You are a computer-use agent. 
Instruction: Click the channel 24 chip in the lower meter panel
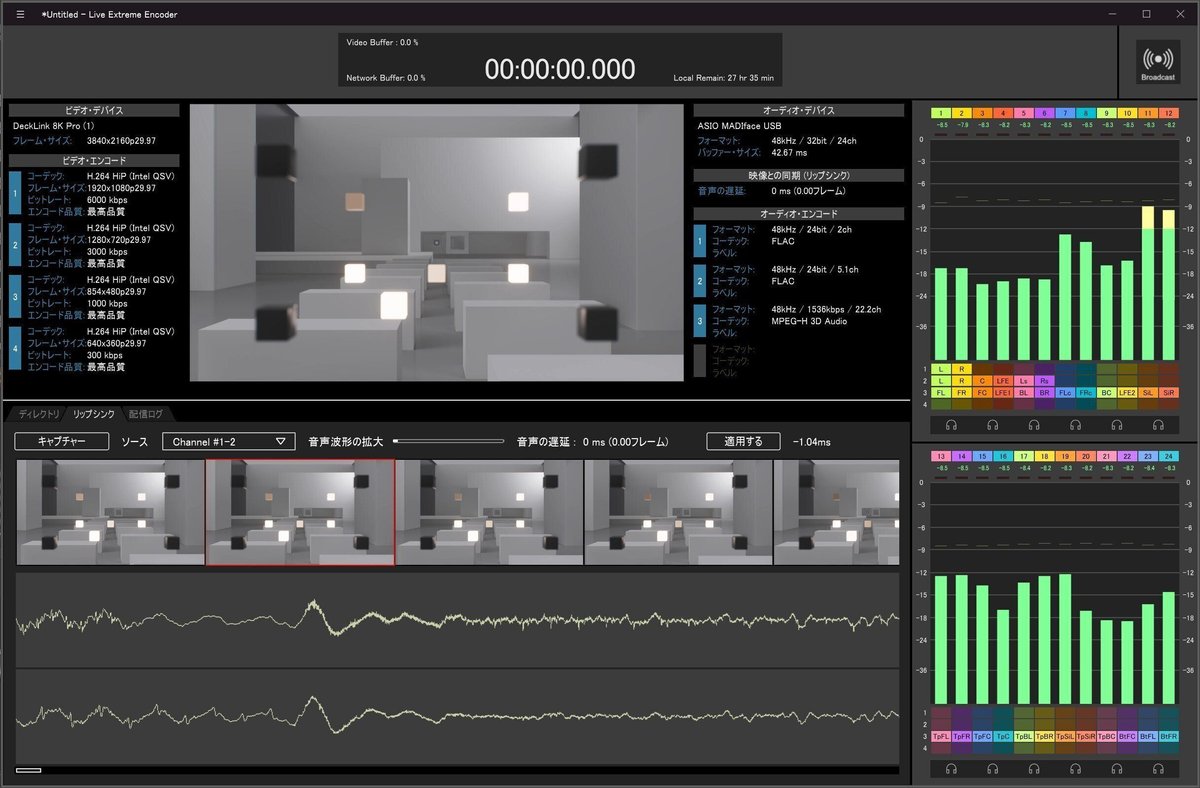[x=1168, y=455]
